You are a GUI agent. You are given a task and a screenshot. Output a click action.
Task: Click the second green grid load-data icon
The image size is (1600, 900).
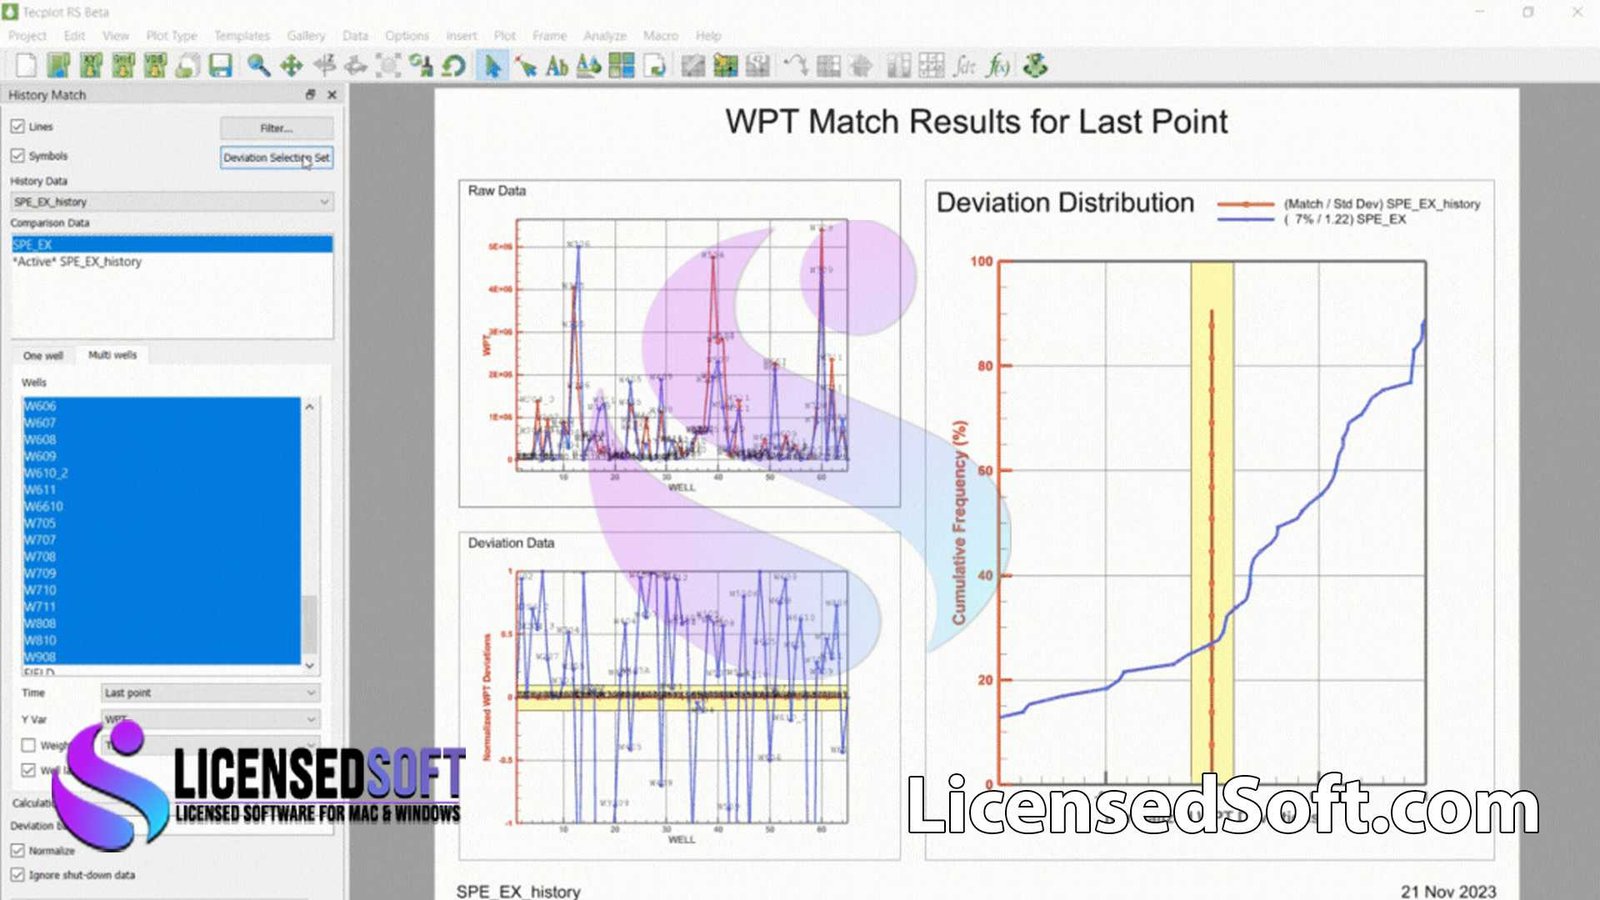tap(123, 66)
